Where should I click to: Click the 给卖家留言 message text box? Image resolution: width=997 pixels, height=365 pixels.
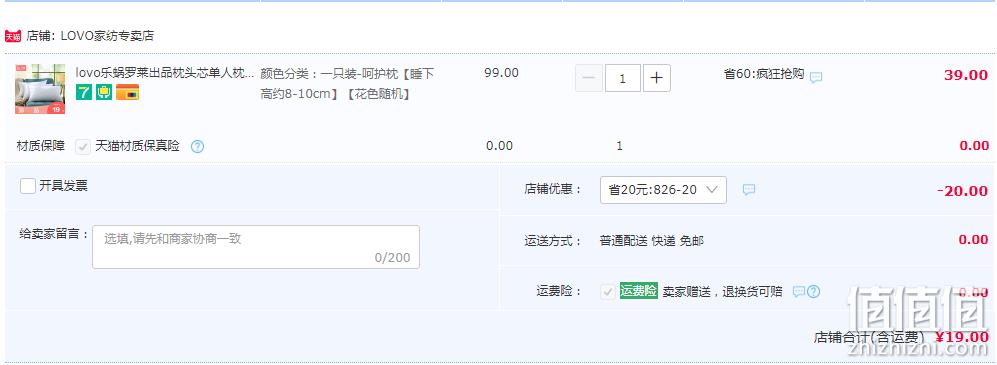[x=256, y=247]
